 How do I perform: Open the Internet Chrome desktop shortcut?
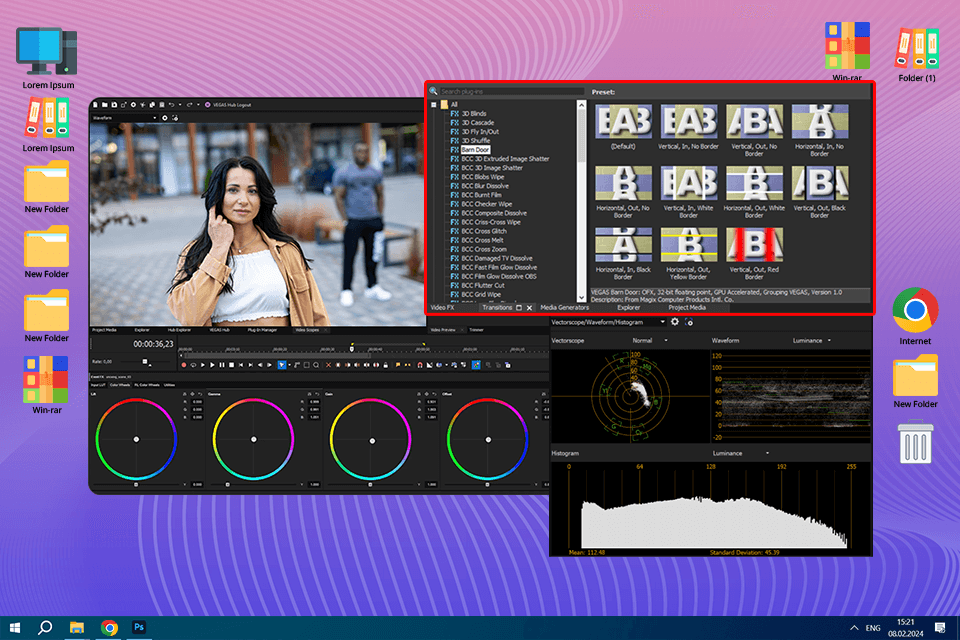point(915,316)
